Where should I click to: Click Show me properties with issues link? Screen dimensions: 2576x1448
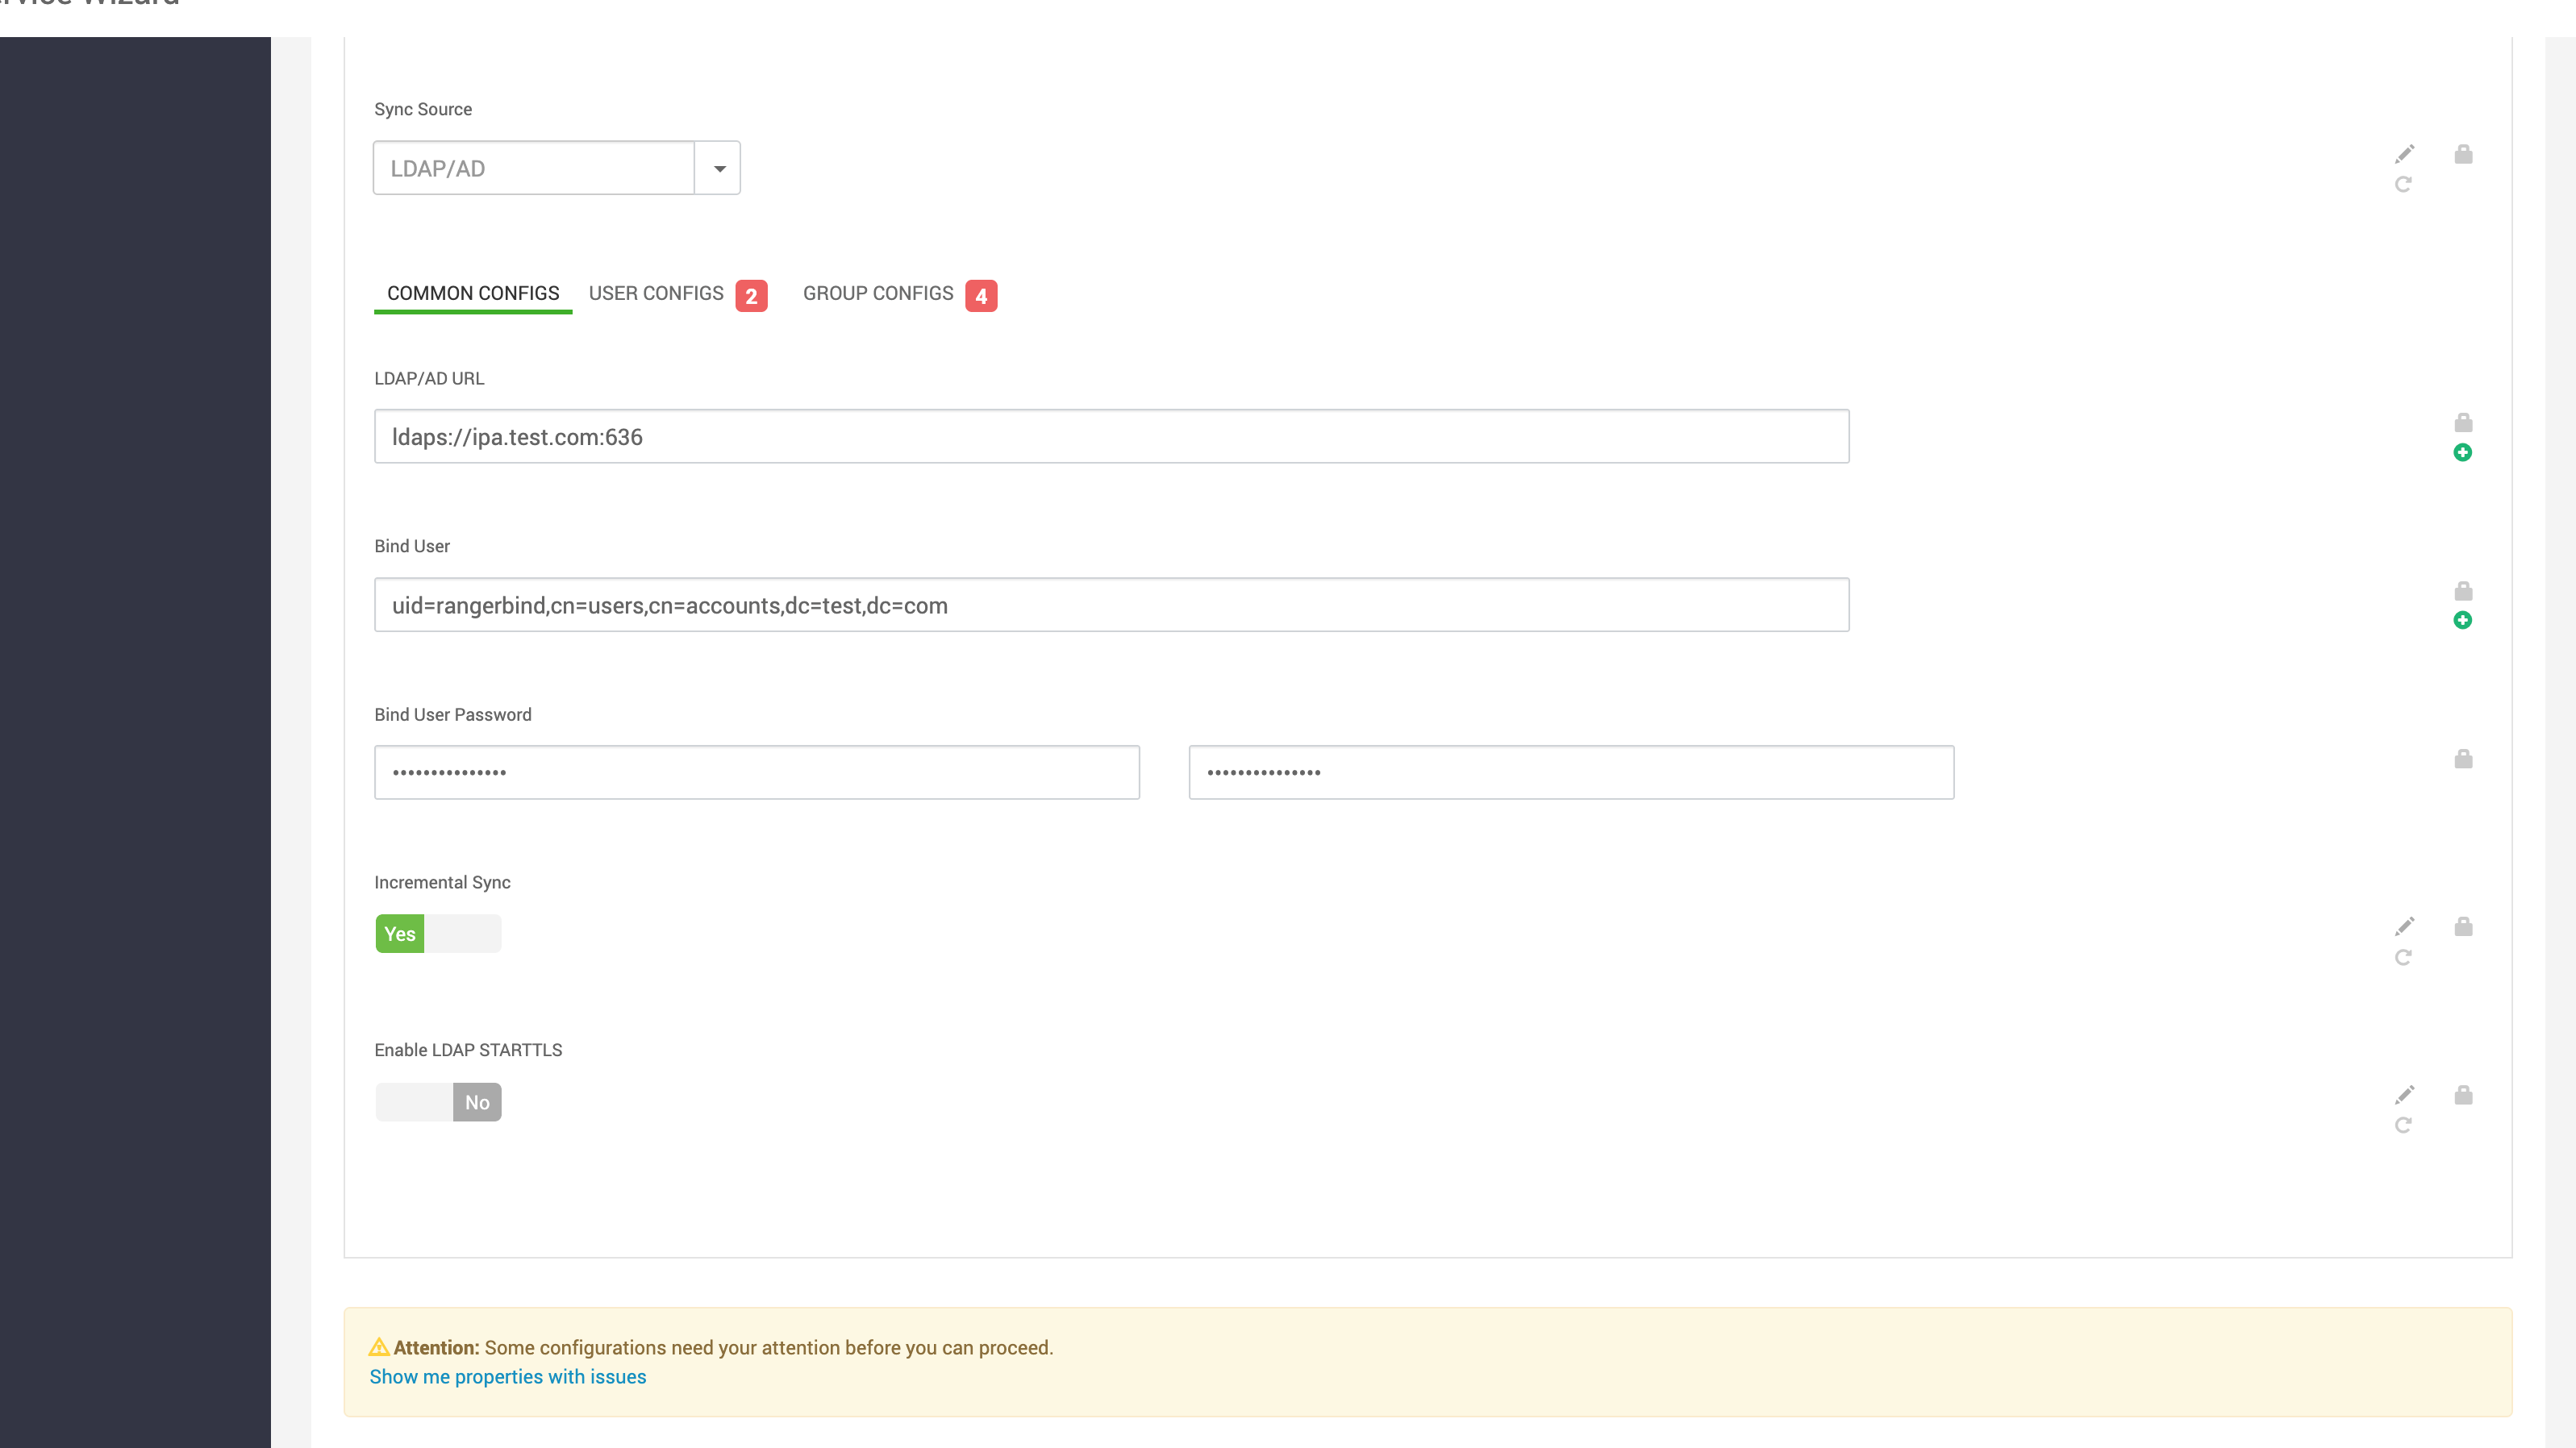point(508,1377)
